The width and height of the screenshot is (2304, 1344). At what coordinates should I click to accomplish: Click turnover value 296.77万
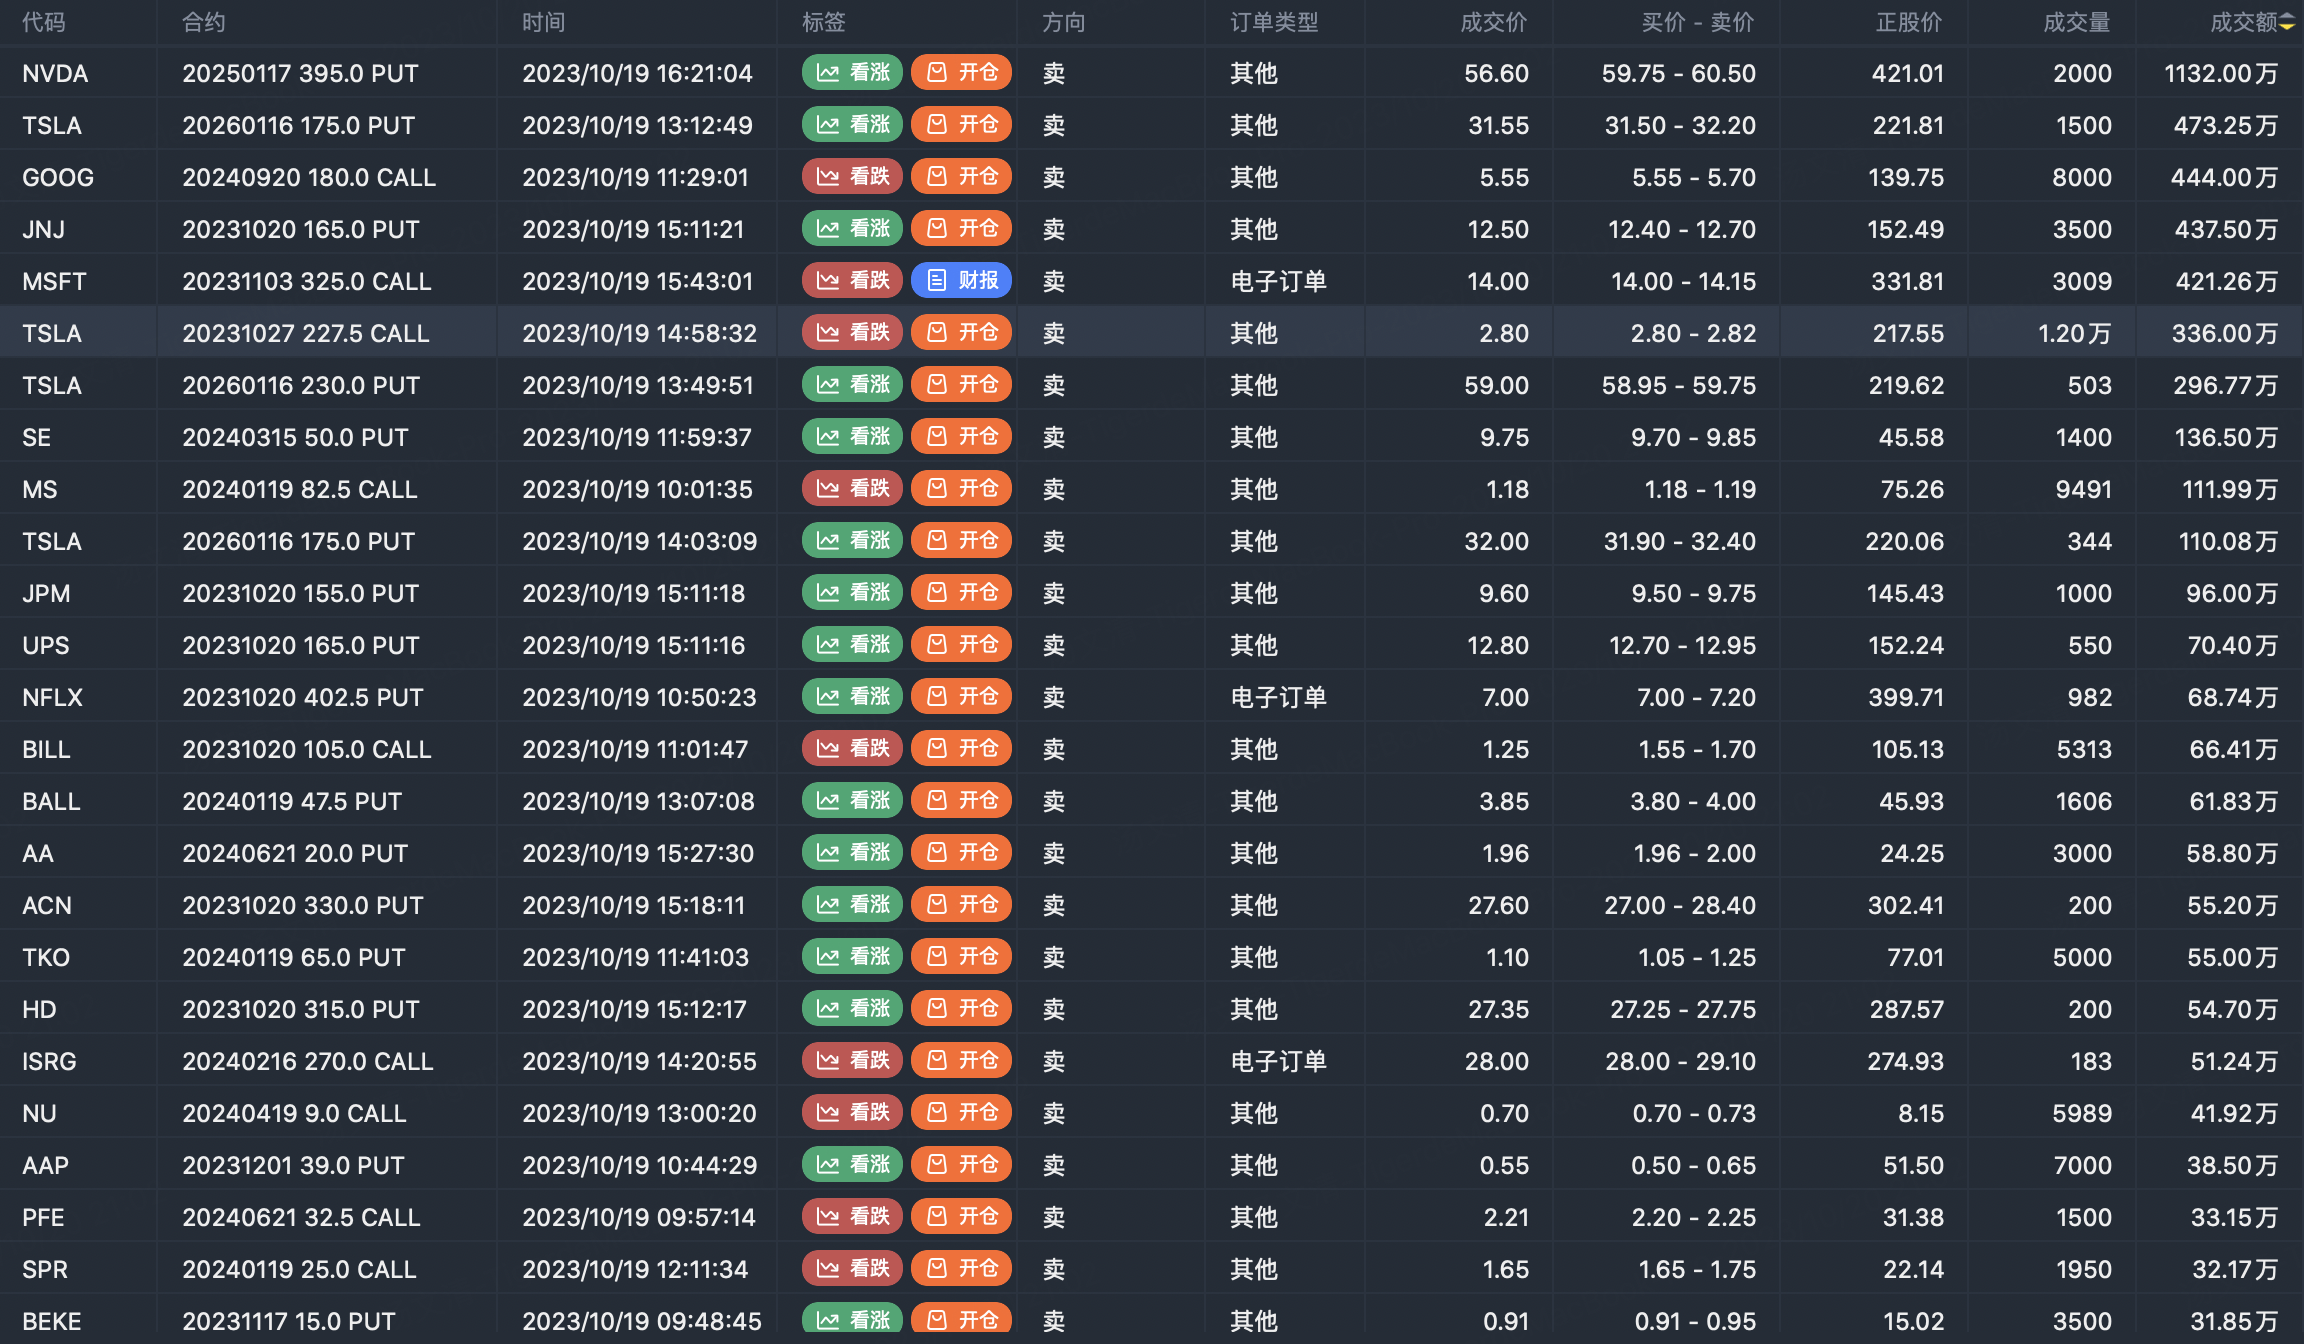pos(2226,385)
